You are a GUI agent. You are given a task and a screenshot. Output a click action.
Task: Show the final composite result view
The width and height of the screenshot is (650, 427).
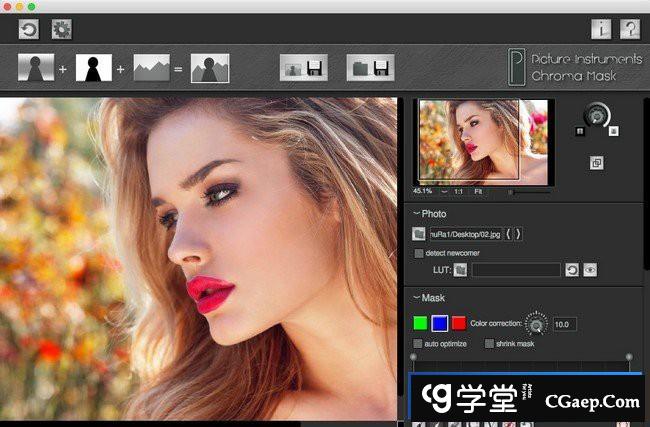click(x=210, y=68)
